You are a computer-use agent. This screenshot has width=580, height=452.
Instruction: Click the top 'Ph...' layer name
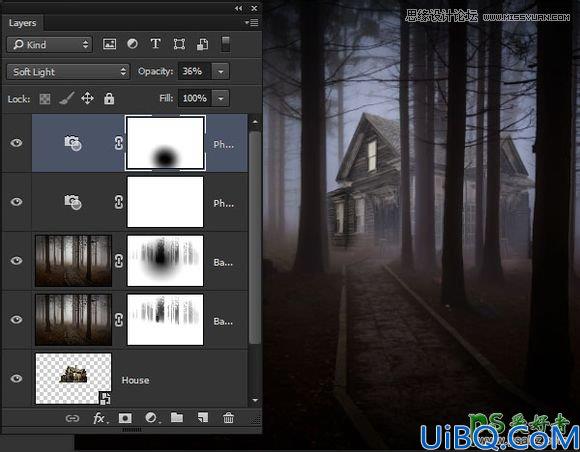click(x=223, y=145)
